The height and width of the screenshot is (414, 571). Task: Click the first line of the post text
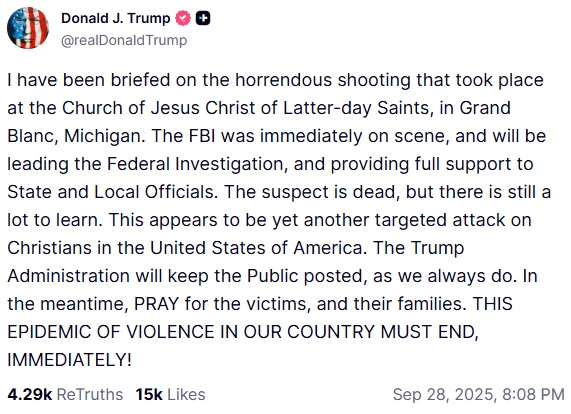[275, 80]
